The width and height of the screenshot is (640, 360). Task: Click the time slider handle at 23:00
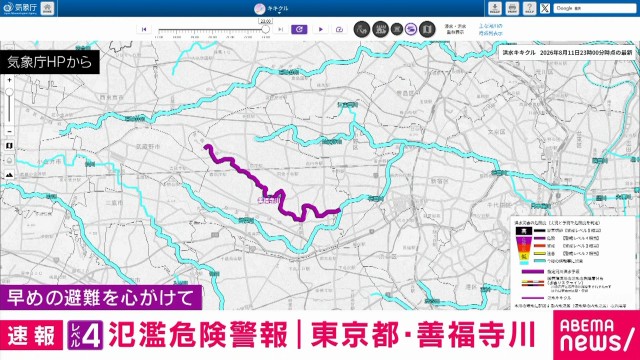(266, 29)
